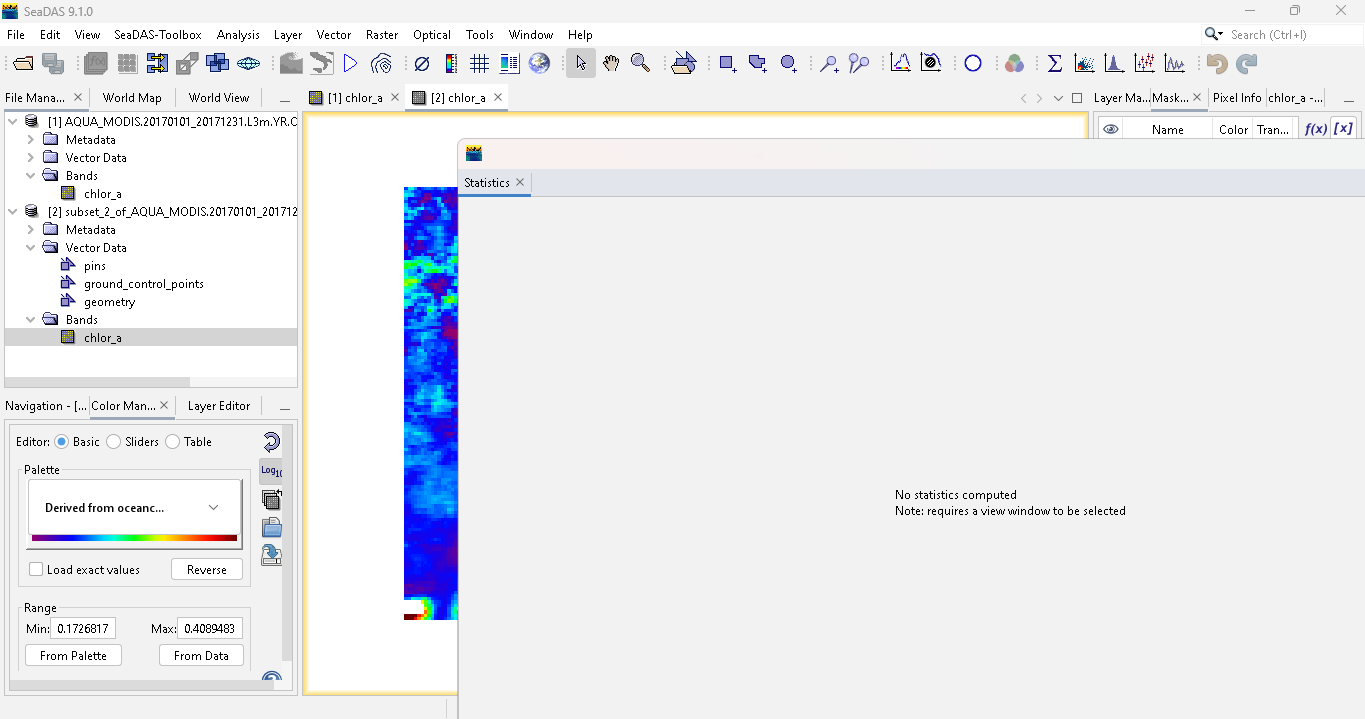The image size is (1365, 719).
Task: Toggle the Graticule grid overlay icon
Action: (479, 64)
